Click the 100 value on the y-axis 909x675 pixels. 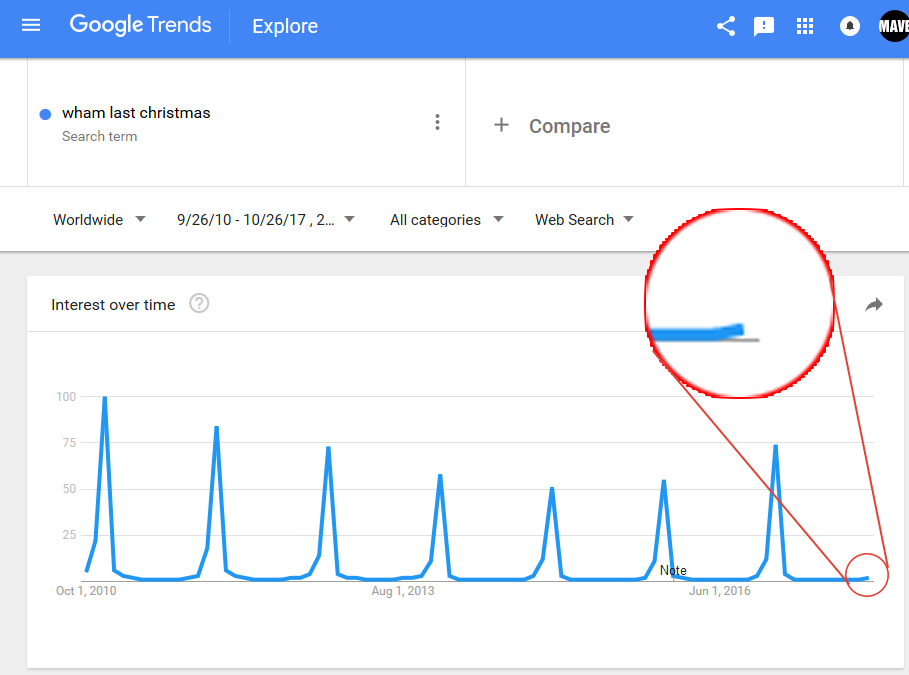tap(66, 397)
